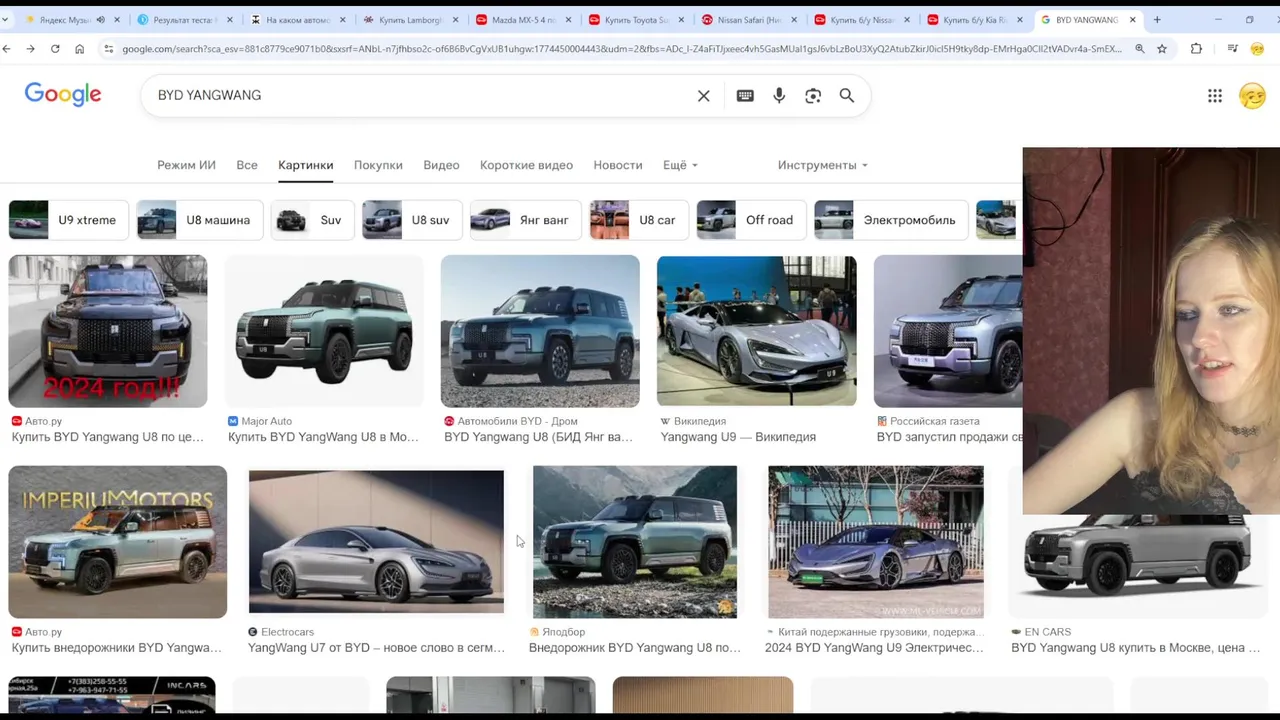1280x720 pixels.
Task: Expand the Ещё dropdown menu
Action: point(680,165)
